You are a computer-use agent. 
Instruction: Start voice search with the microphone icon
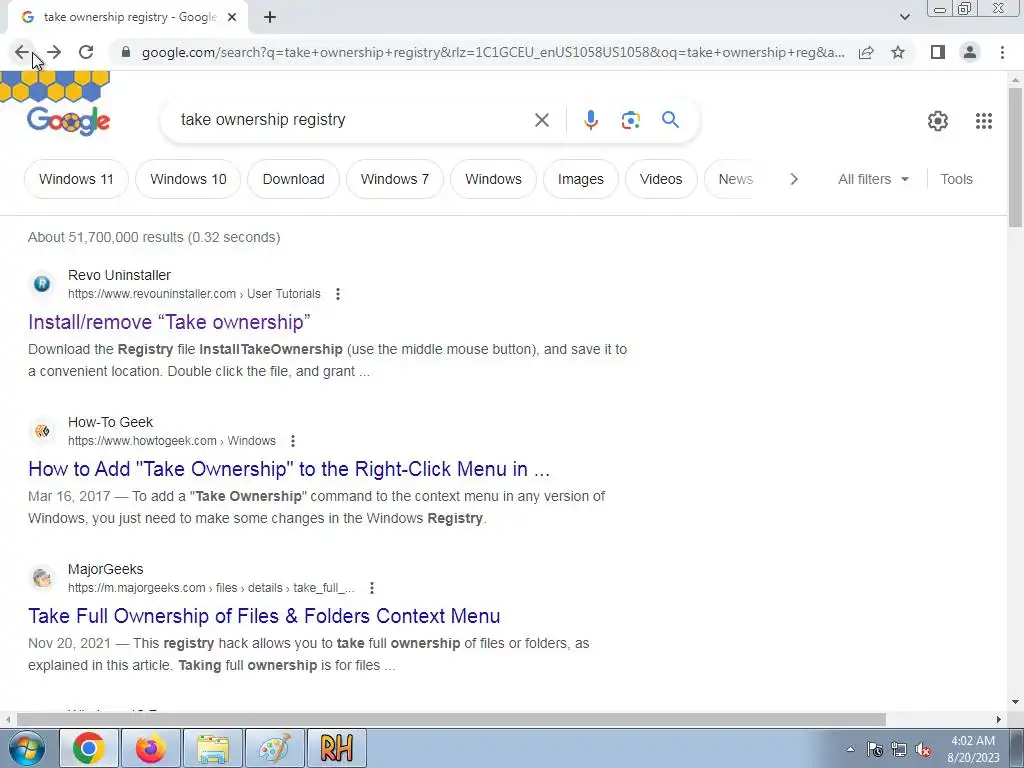point(591,120)
